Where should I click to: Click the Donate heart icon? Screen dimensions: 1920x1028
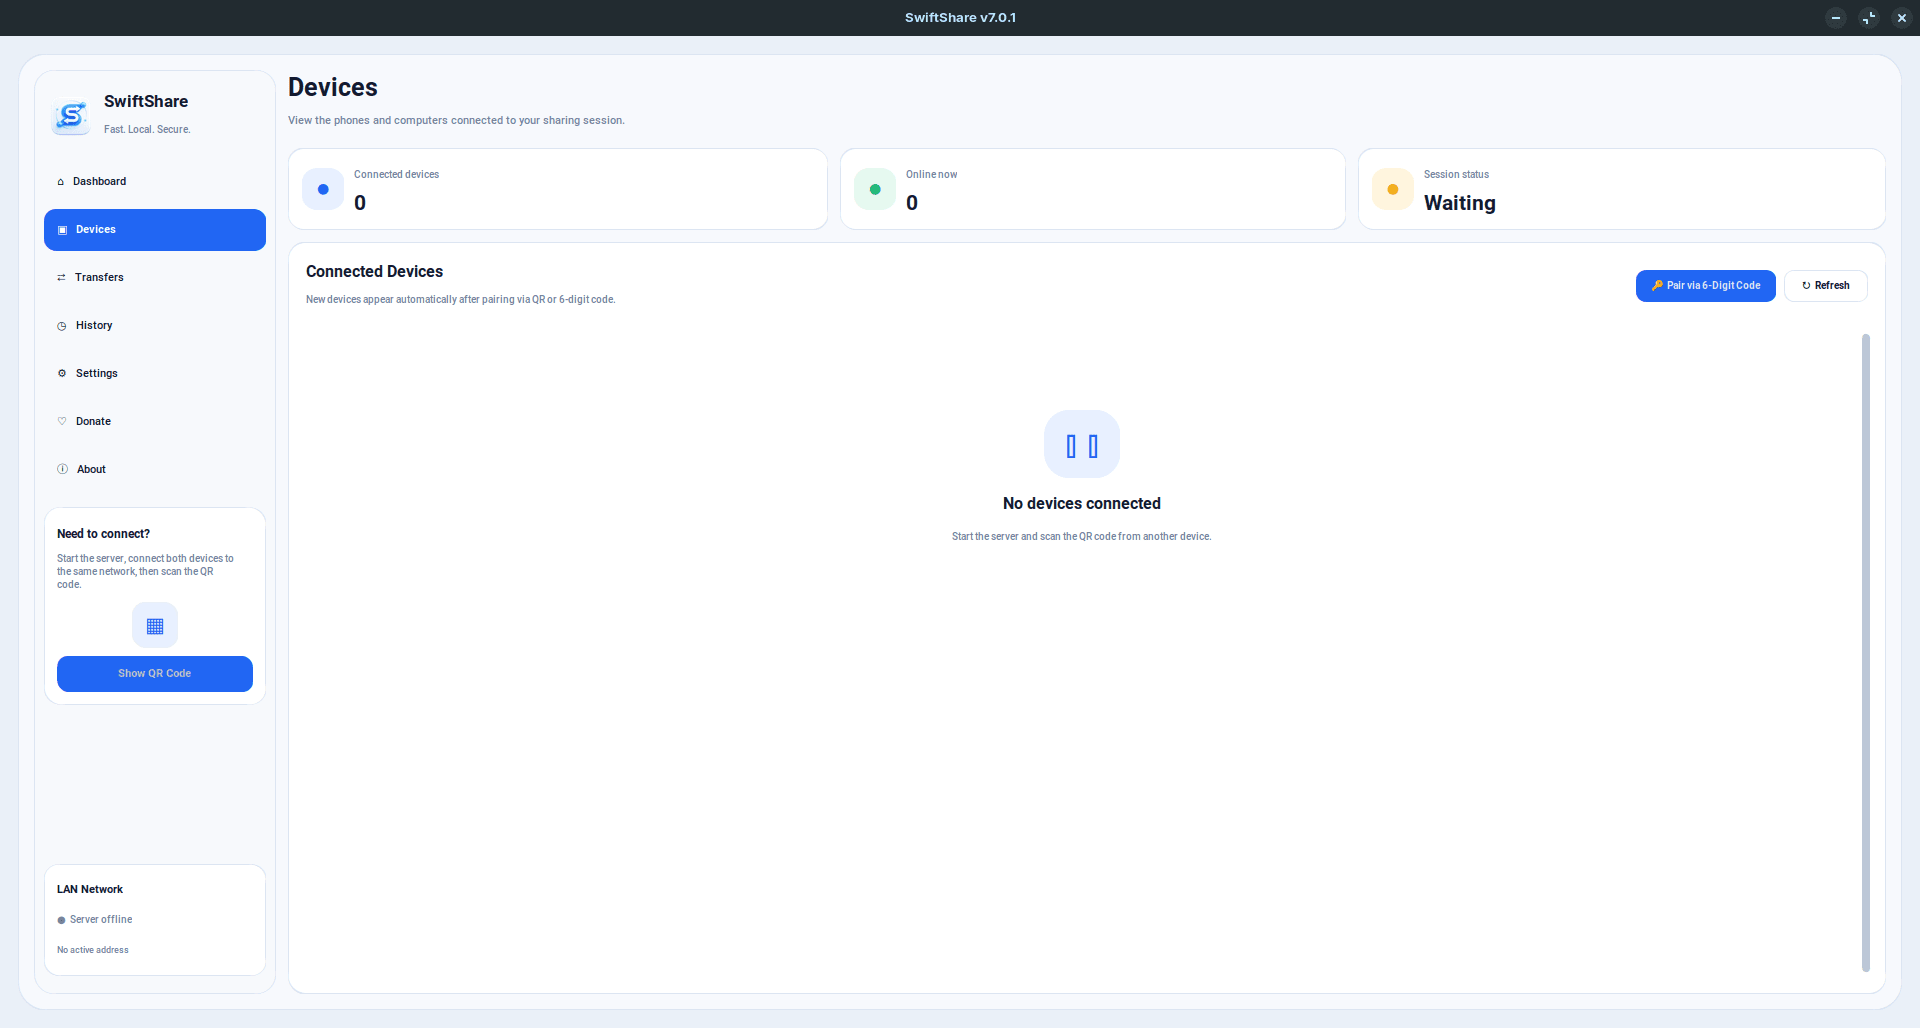coord(62,422)
